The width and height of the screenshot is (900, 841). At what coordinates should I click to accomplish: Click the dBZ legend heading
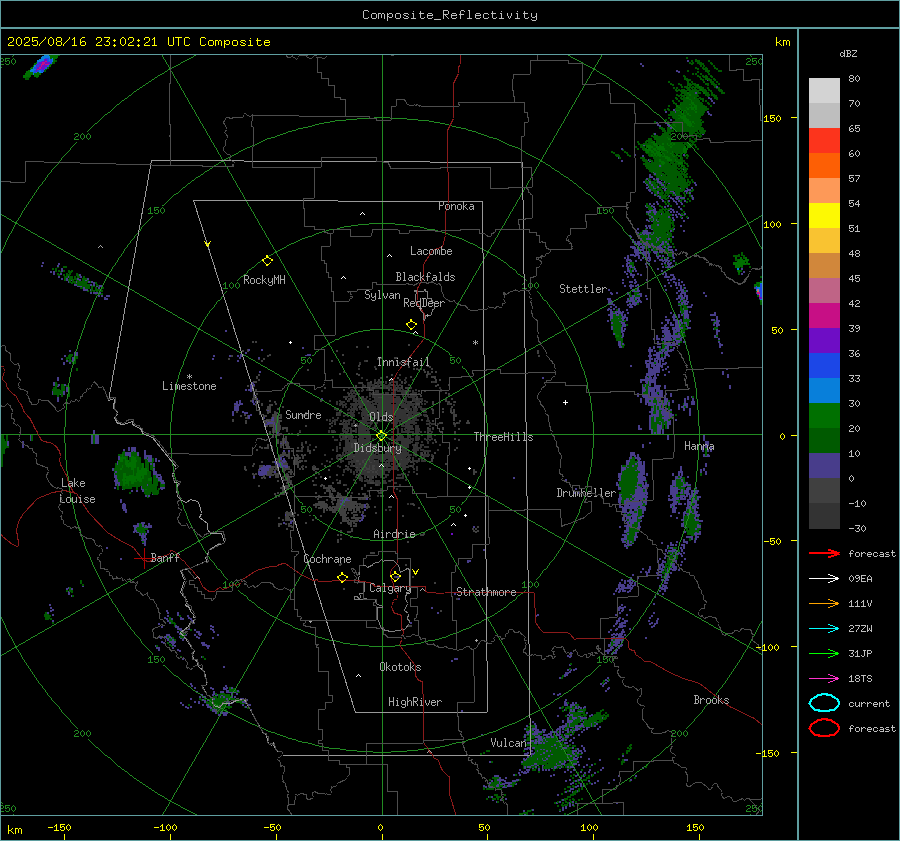coord(848,53)
